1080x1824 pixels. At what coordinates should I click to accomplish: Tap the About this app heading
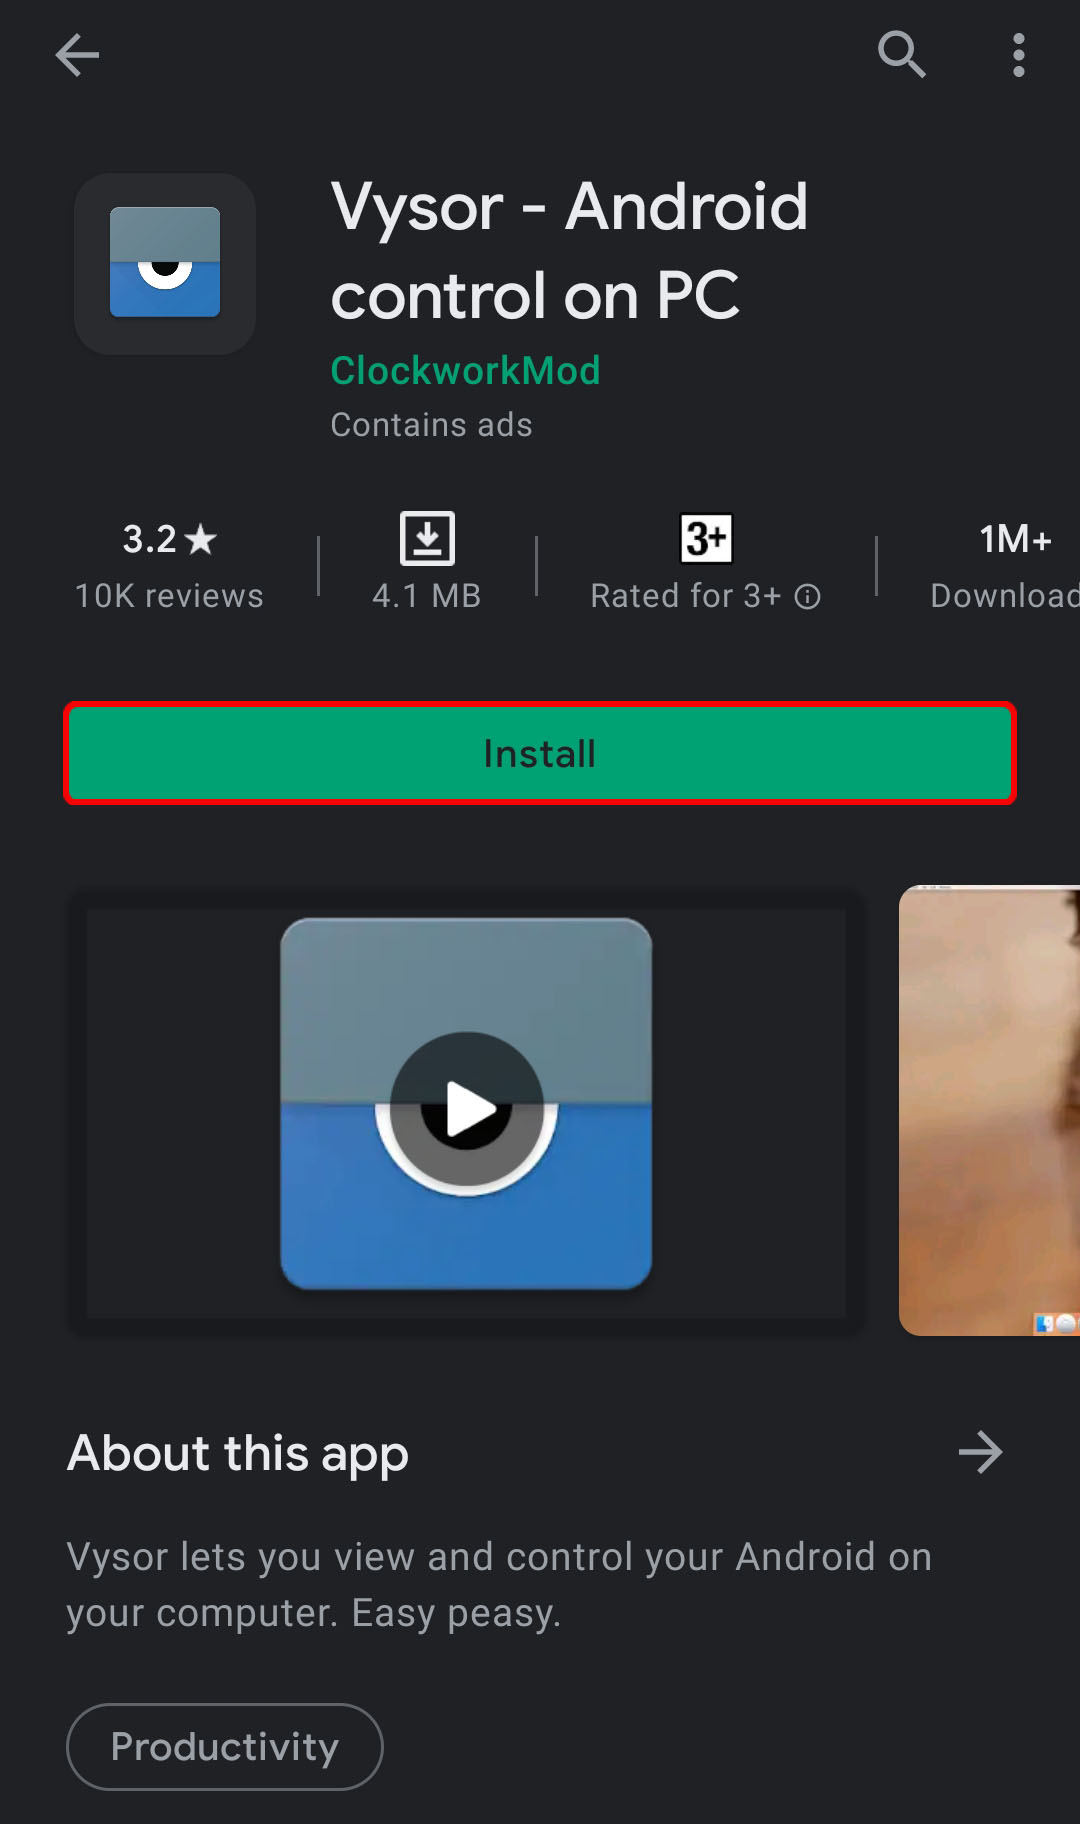pos(238,1453)
